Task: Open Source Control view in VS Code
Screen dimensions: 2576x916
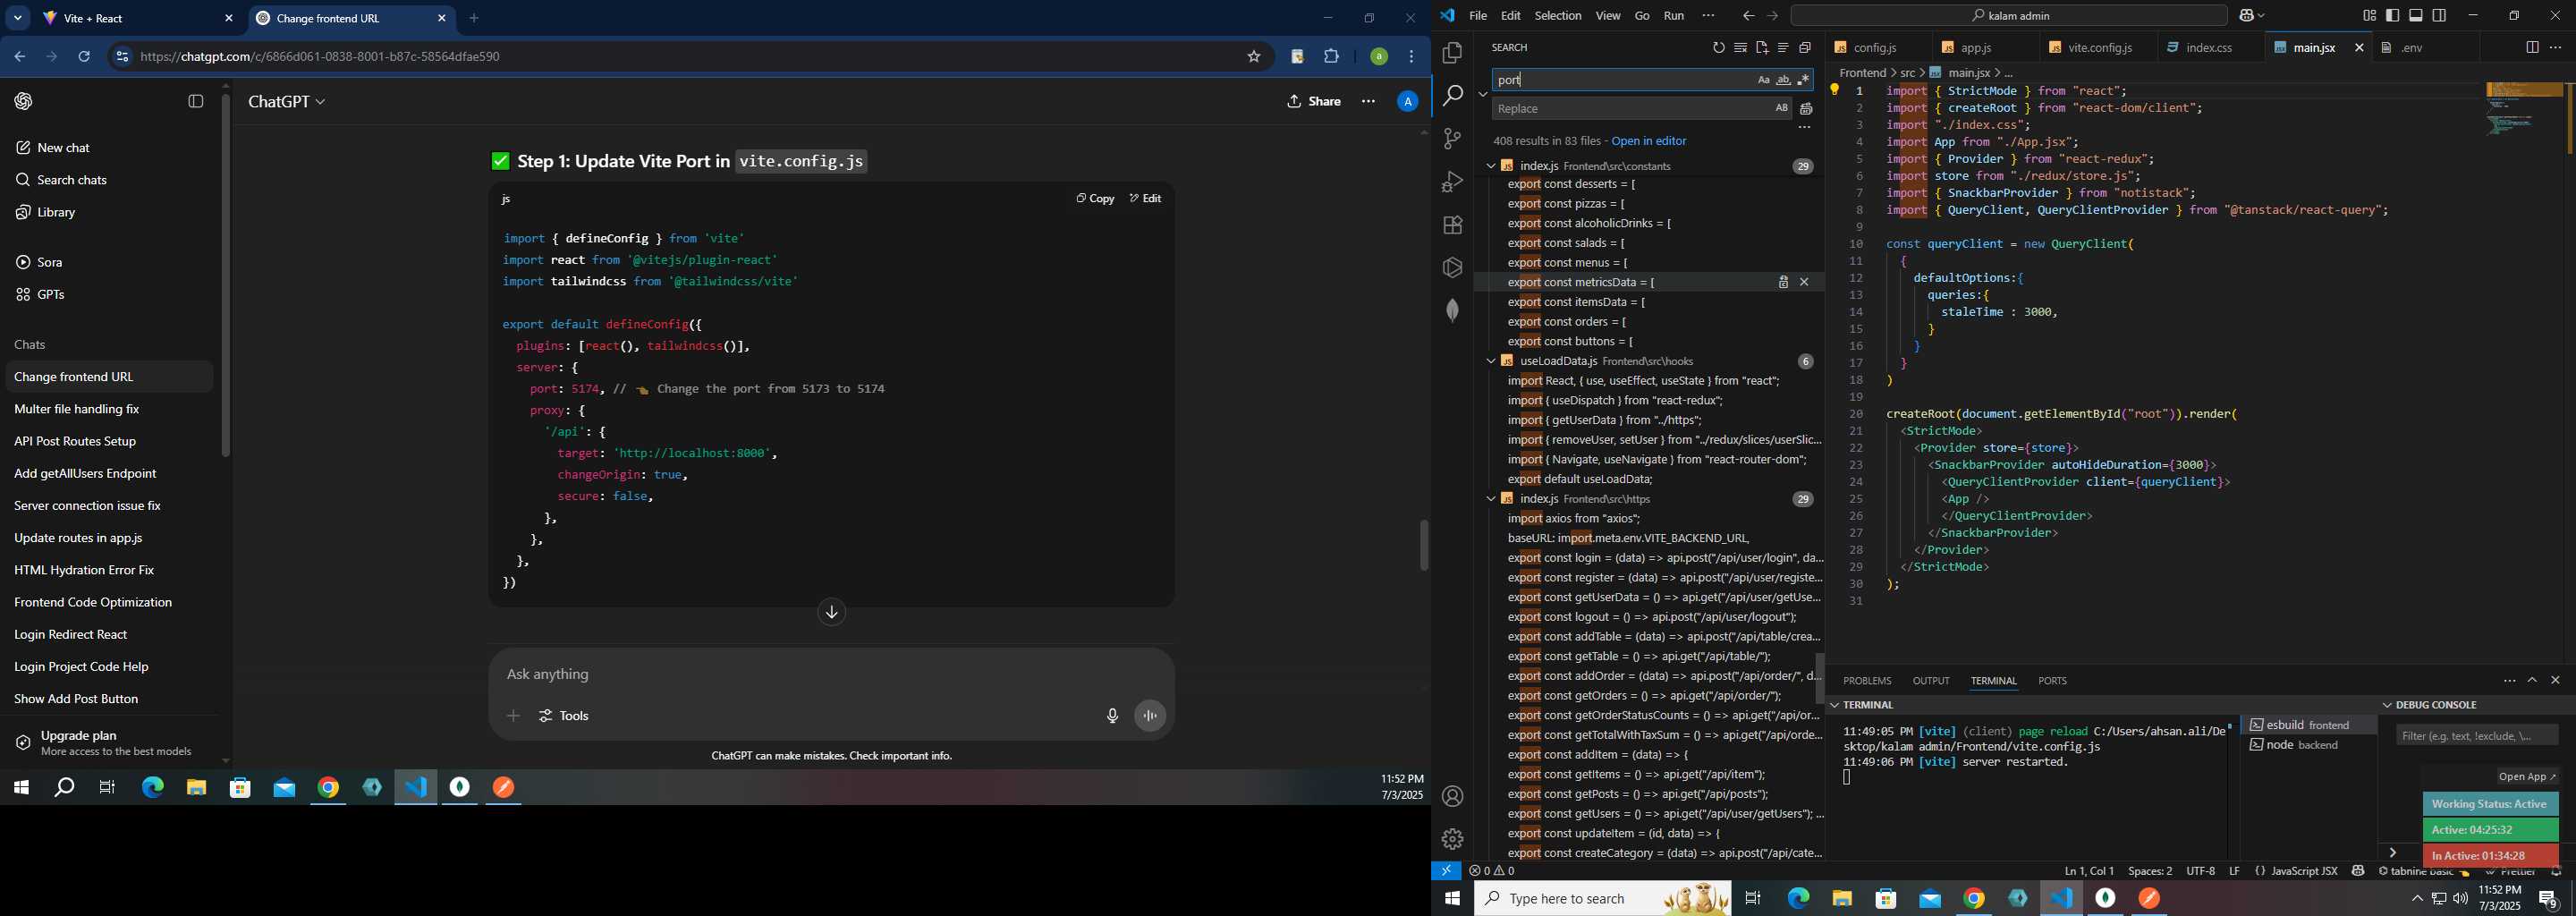Action: [x=1452, y=138]
